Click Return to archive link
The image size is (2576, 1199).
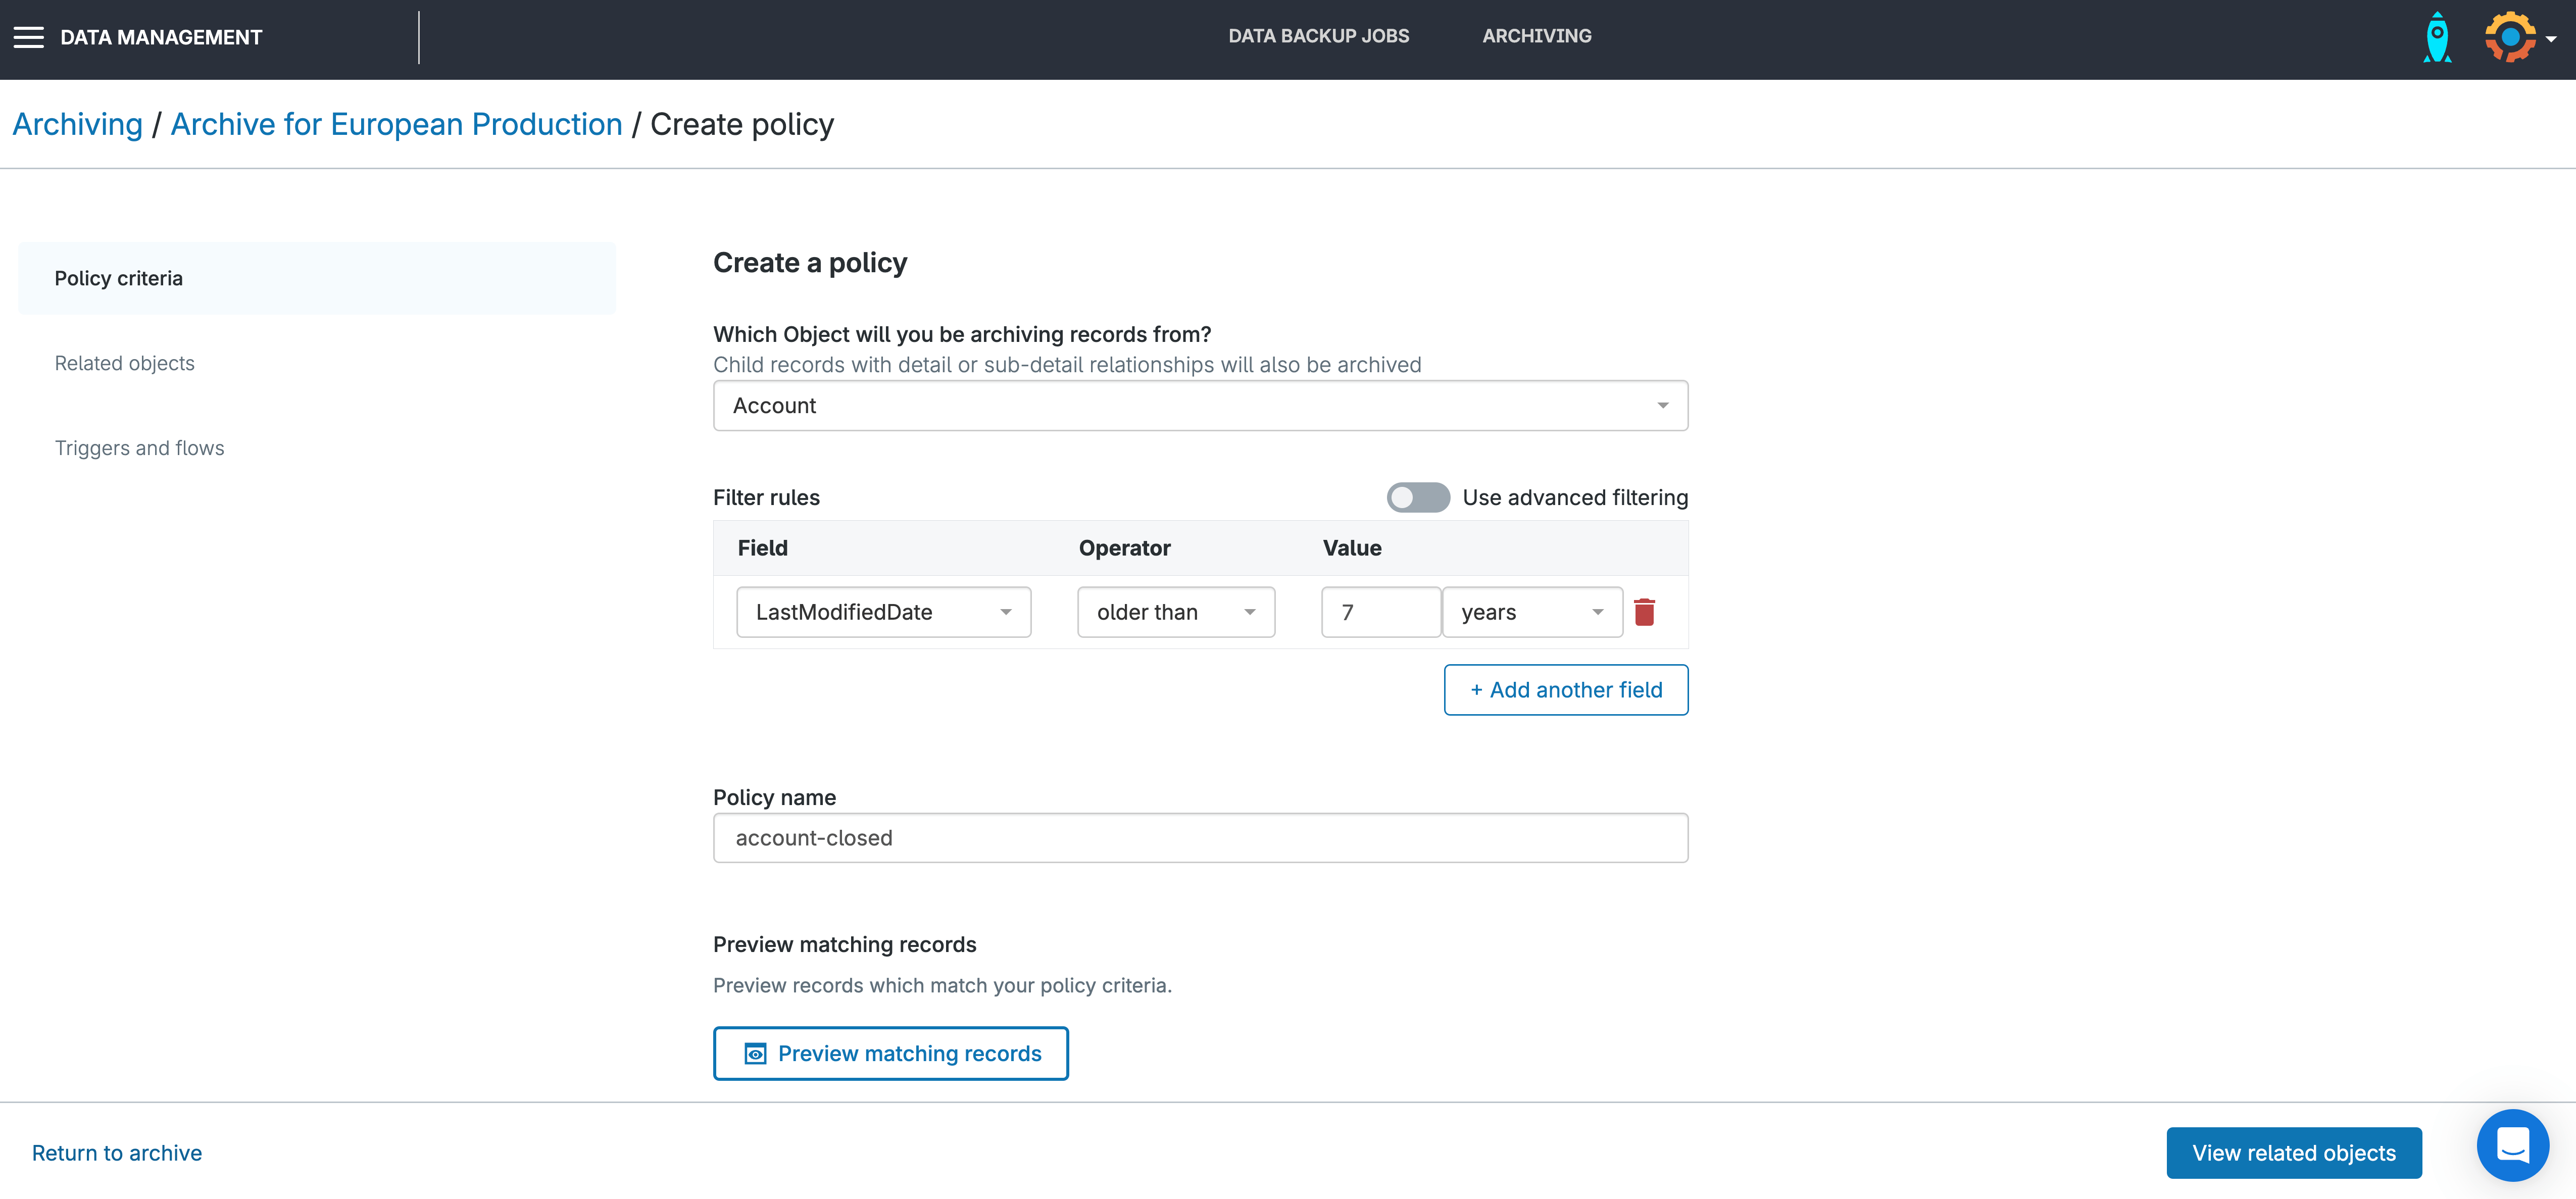tap(117, 1153)
